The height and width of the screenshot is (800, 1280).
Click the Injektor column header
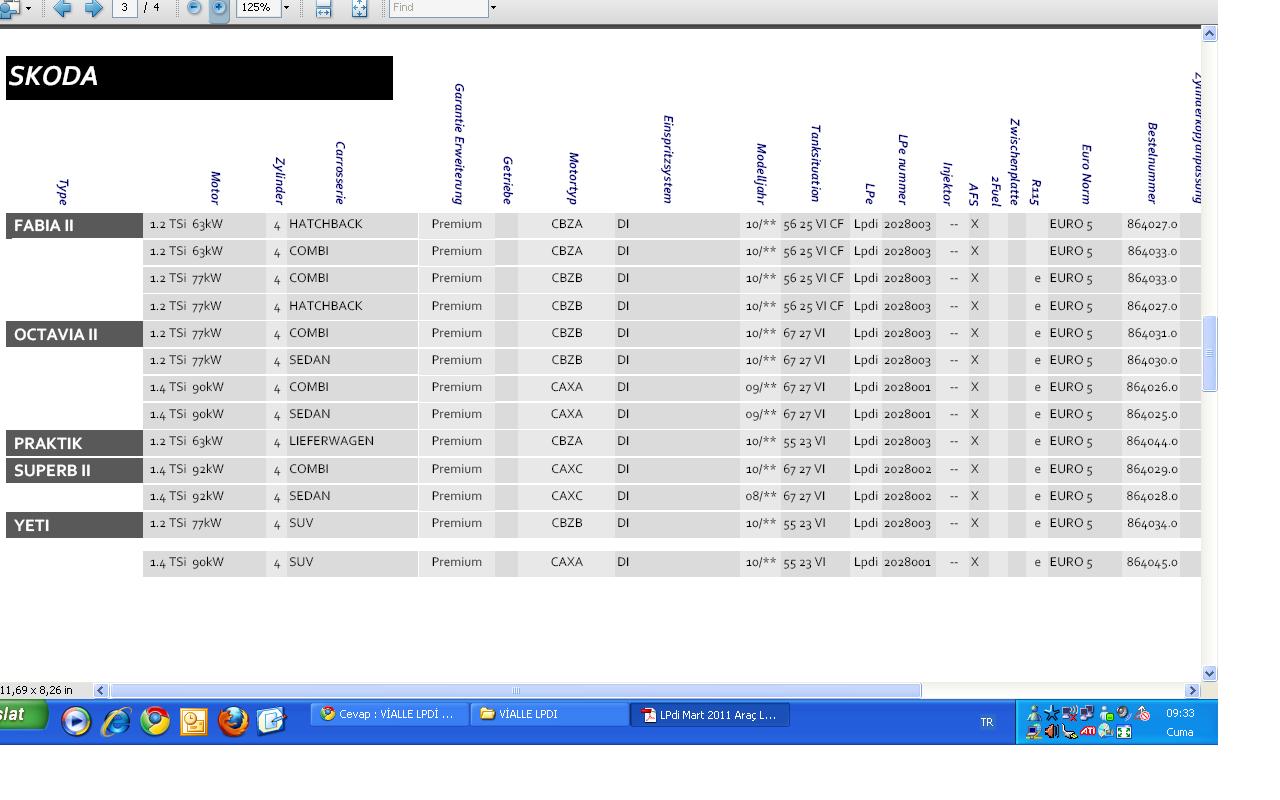947,184
